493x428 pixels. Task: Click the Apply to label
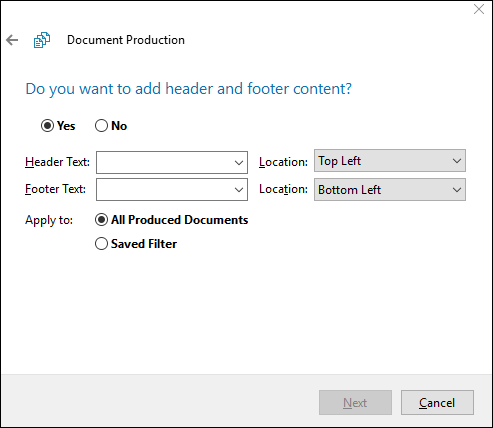pyautogui.click(x=49, y=220)
